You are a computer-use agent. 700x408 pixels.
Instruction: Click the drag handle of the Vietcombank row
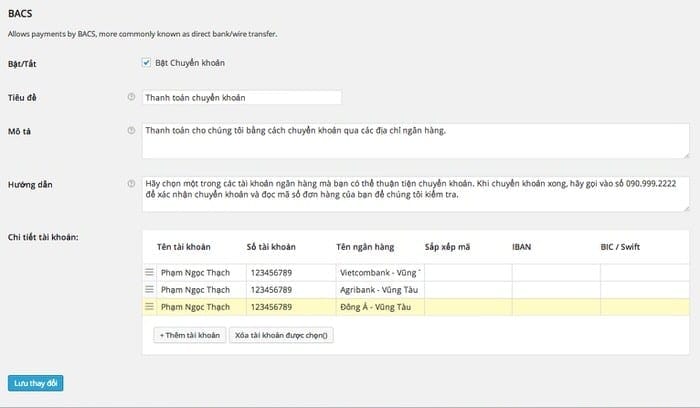[150, 272]
